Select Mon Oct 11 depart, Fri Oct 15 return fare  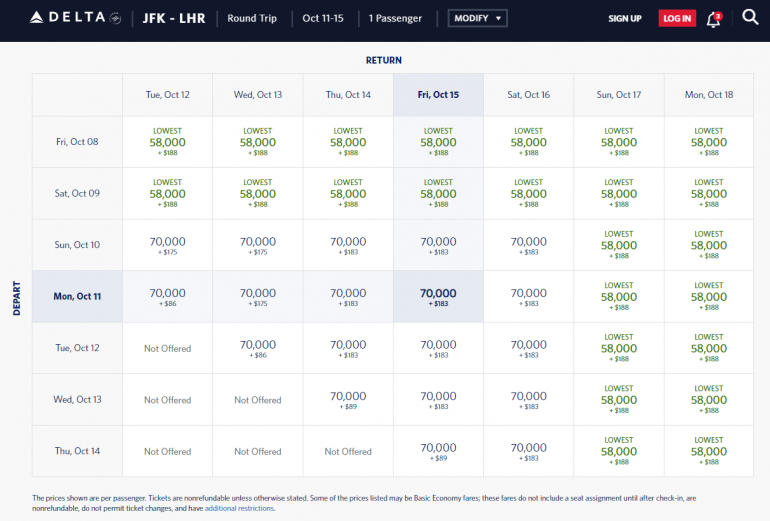[x=438, y=296]
